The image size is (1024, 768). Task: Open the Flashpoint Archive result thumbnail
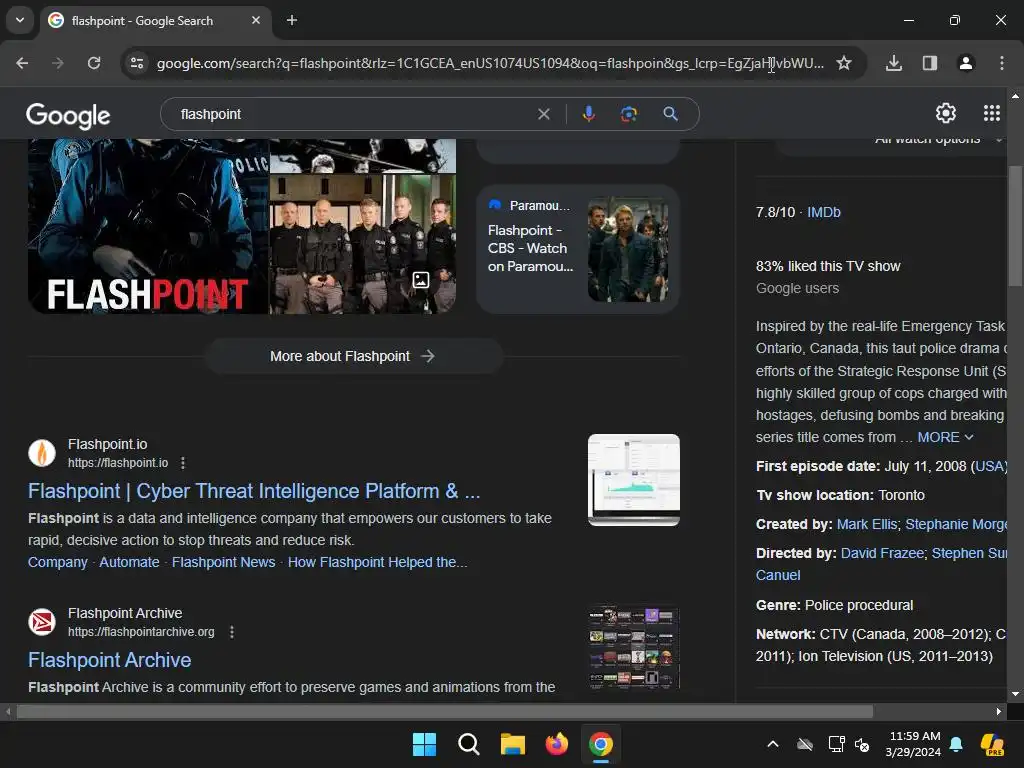click(633, 647)
